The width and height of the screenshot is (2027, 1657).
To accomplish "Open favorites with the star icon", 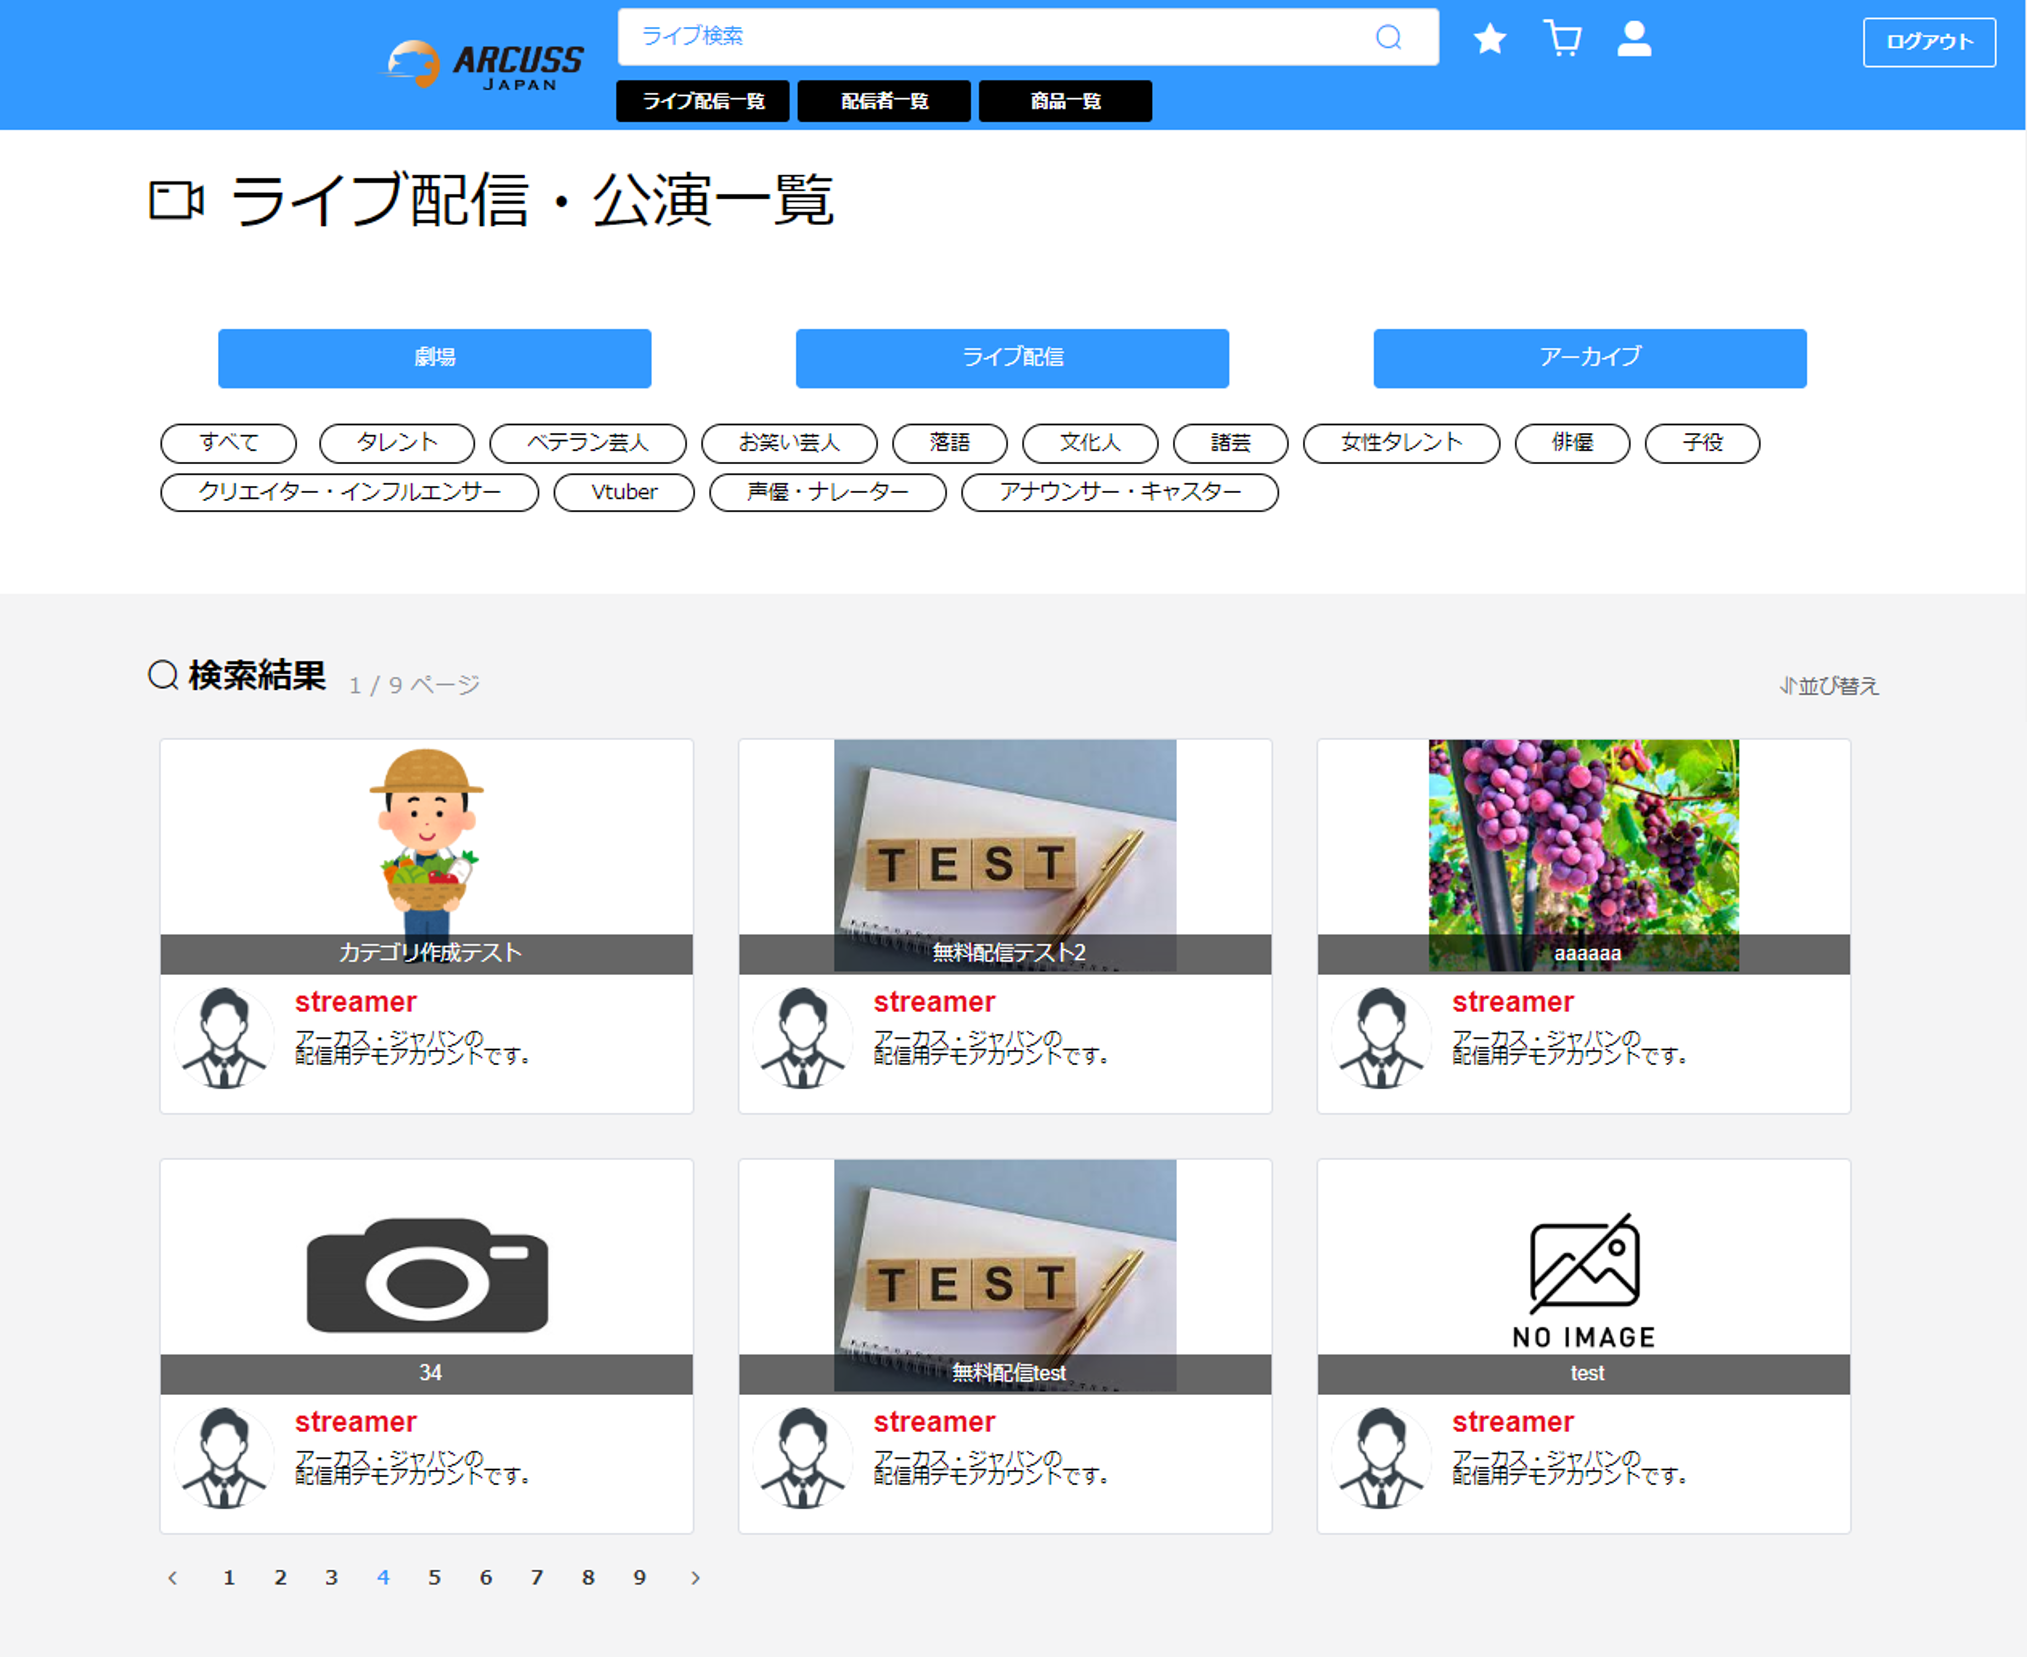I will pos(1490,39).
